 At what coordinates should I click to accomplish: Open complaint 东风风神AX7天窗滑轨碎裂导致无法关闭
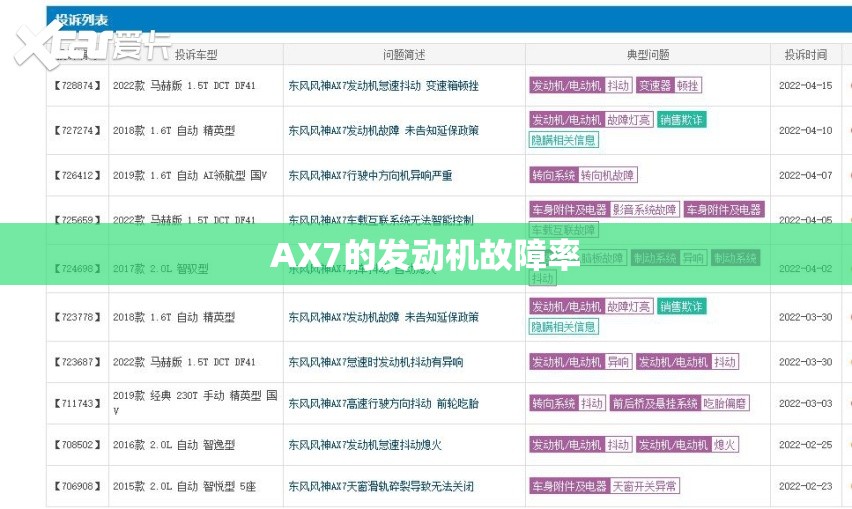coord(380,486)
